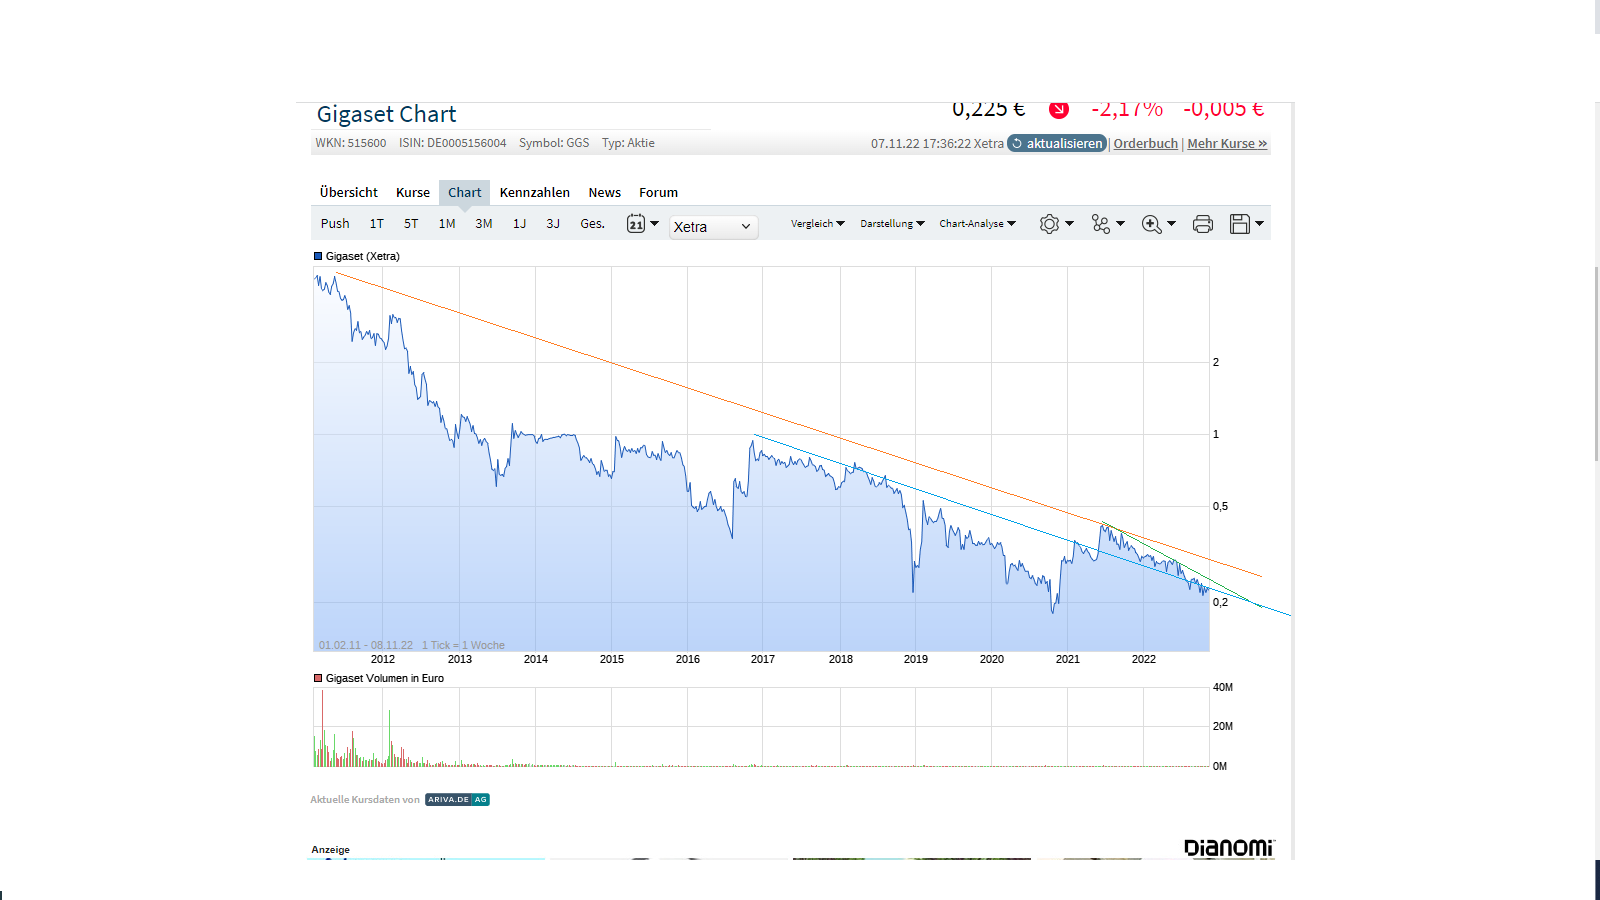The height and width of the screenshot is (900, 1600).
Task: Click the -2,17% change value
Action: [1127, 109]
